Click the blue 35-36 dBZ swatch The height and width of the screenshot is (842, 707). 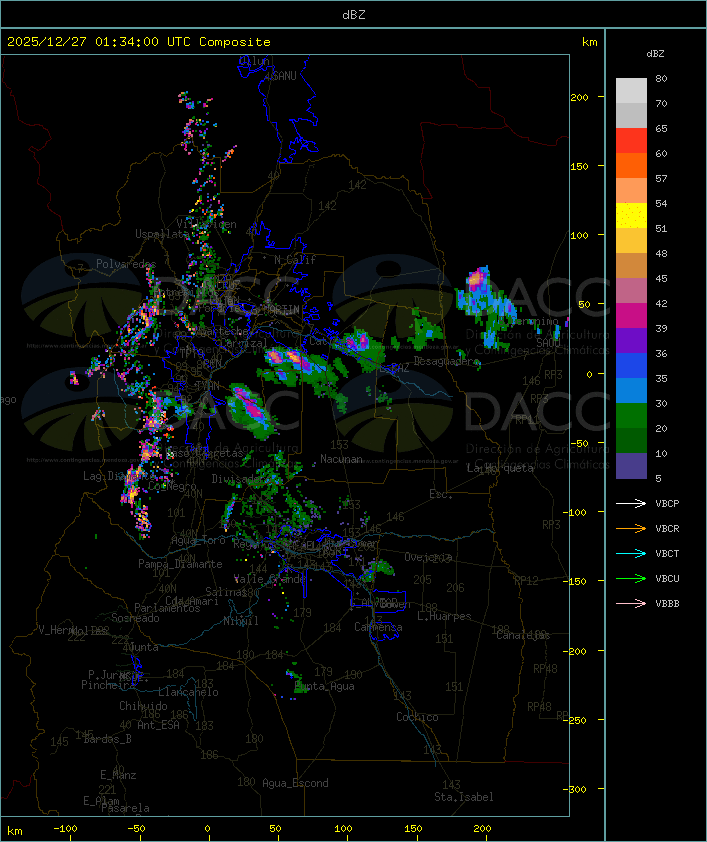click(631, 365)
